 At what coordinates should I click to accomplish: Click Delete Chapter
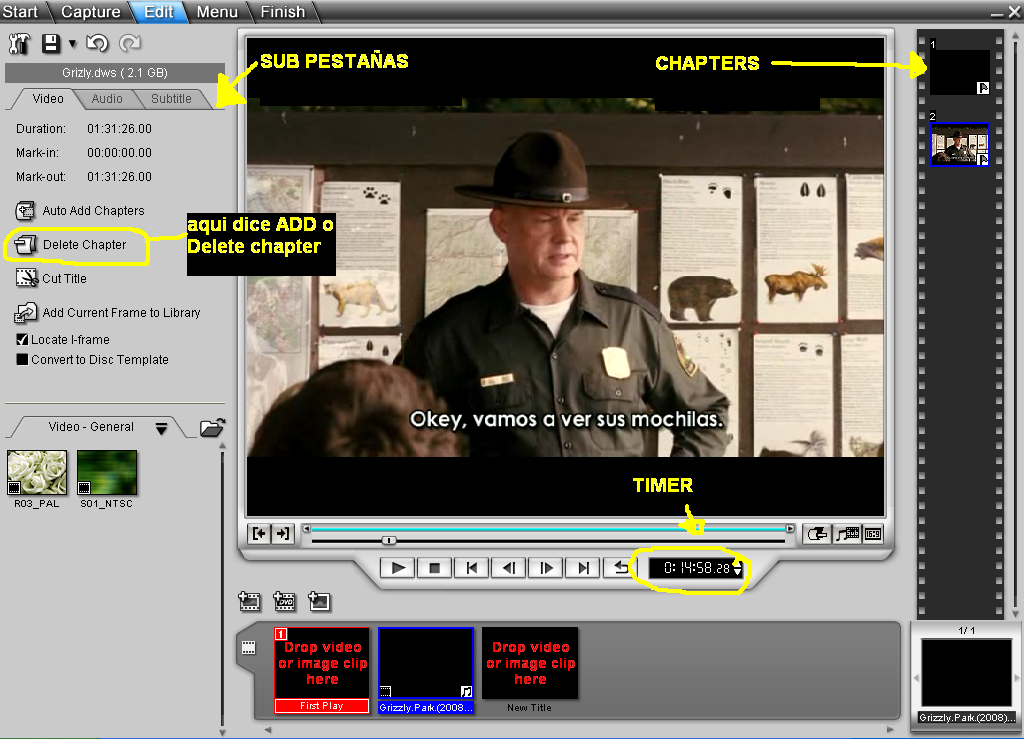click(71, 245)
